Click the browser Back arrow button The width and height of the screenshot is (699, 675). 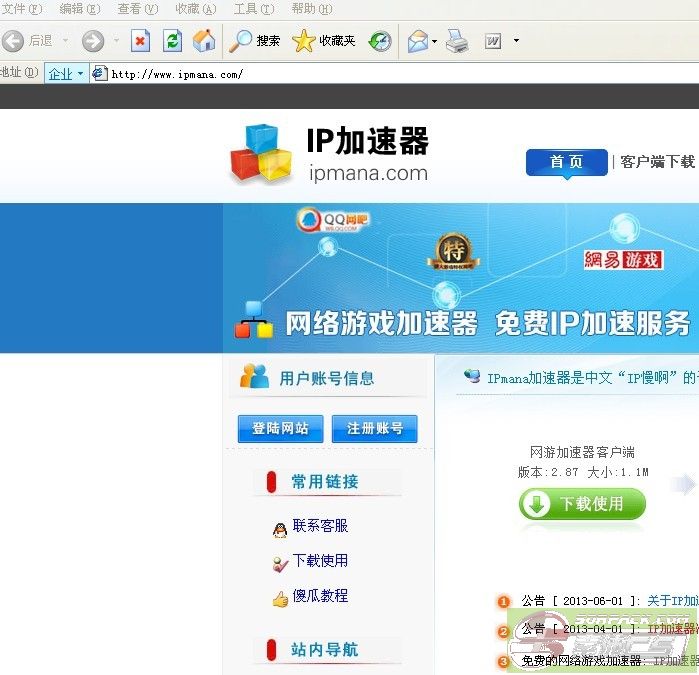point(13,41)
